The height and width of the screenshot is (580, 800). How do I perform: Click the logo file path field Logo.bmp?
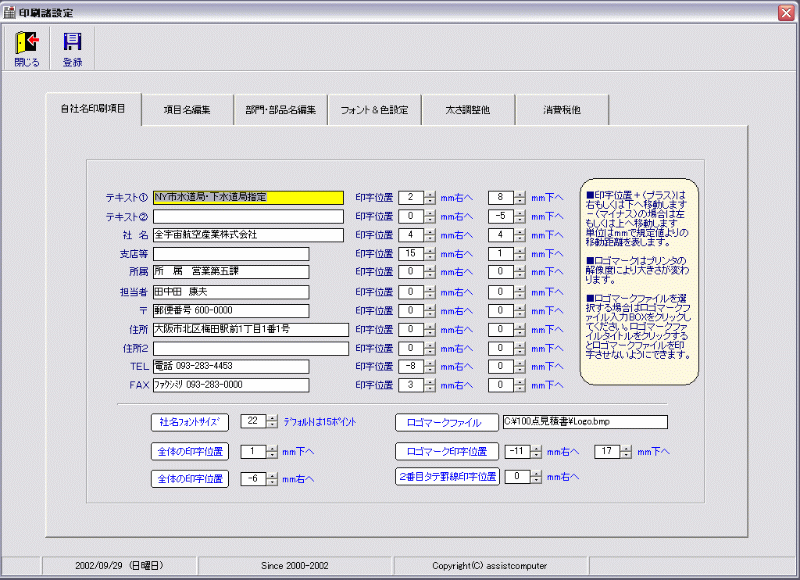[x=585, y=422]
